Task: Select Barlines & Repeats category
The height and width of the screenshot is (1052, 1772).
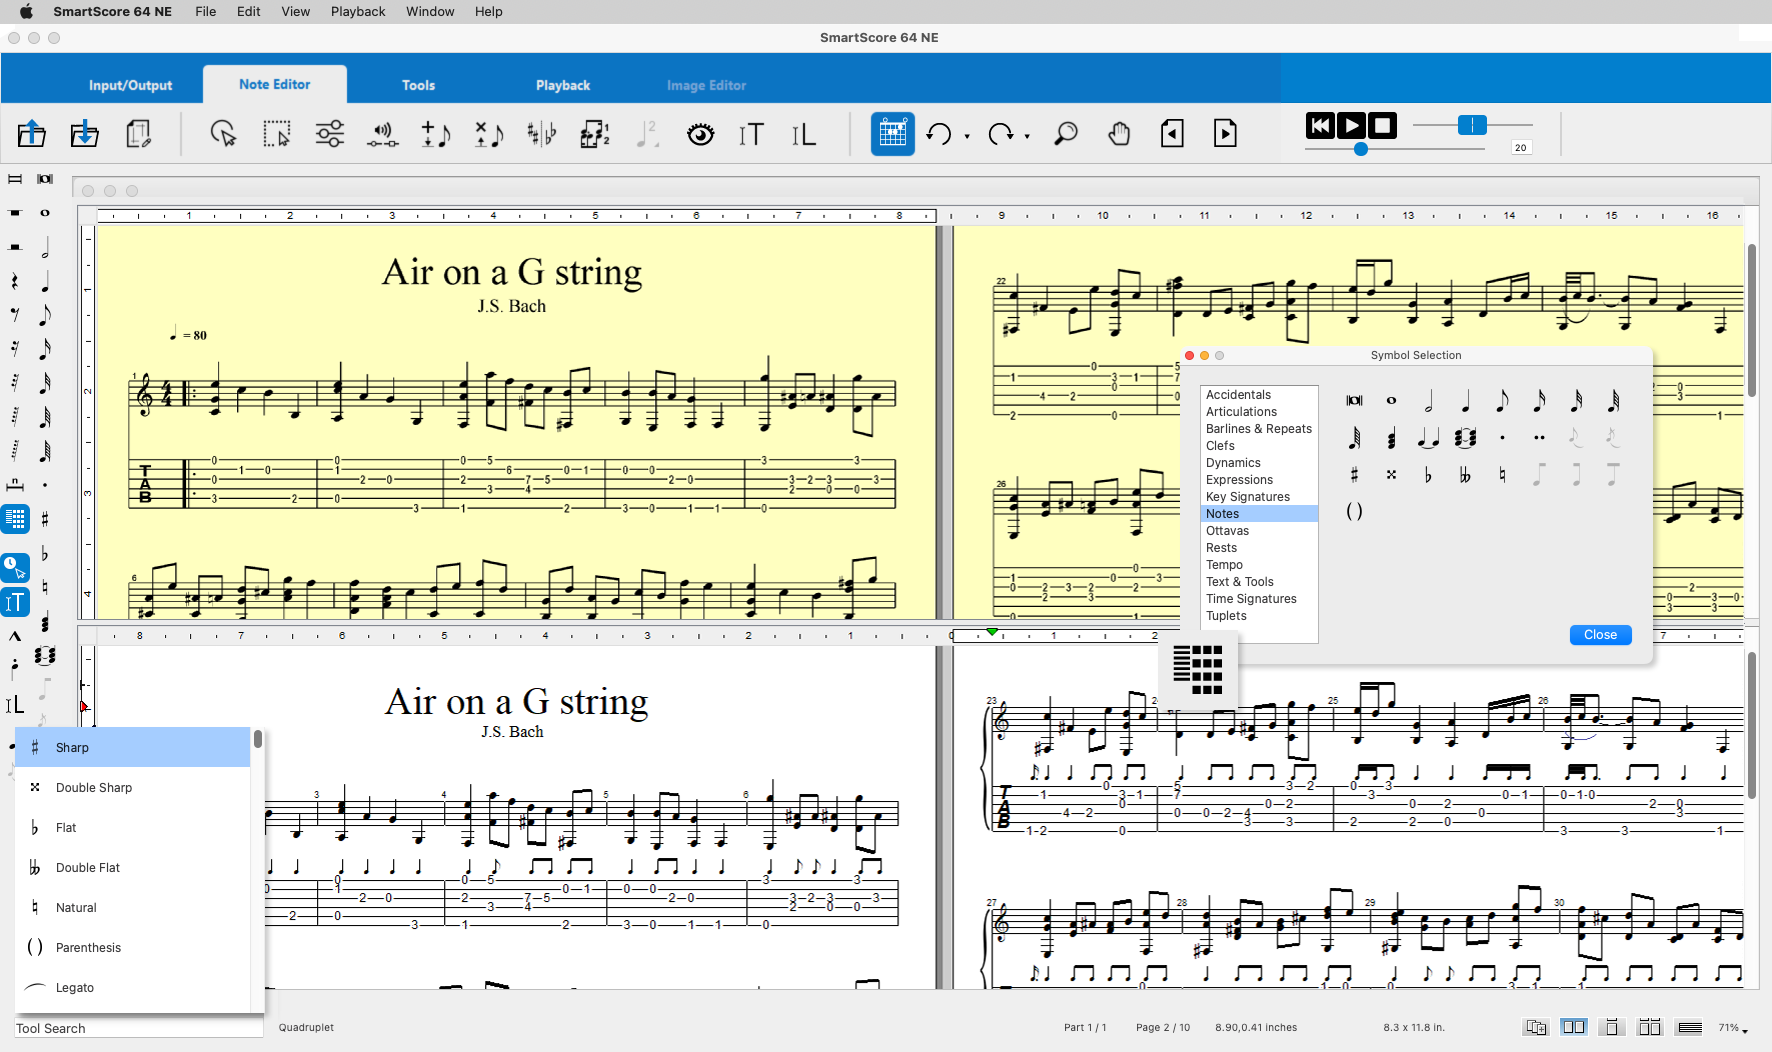Action: pos(1259,429)
